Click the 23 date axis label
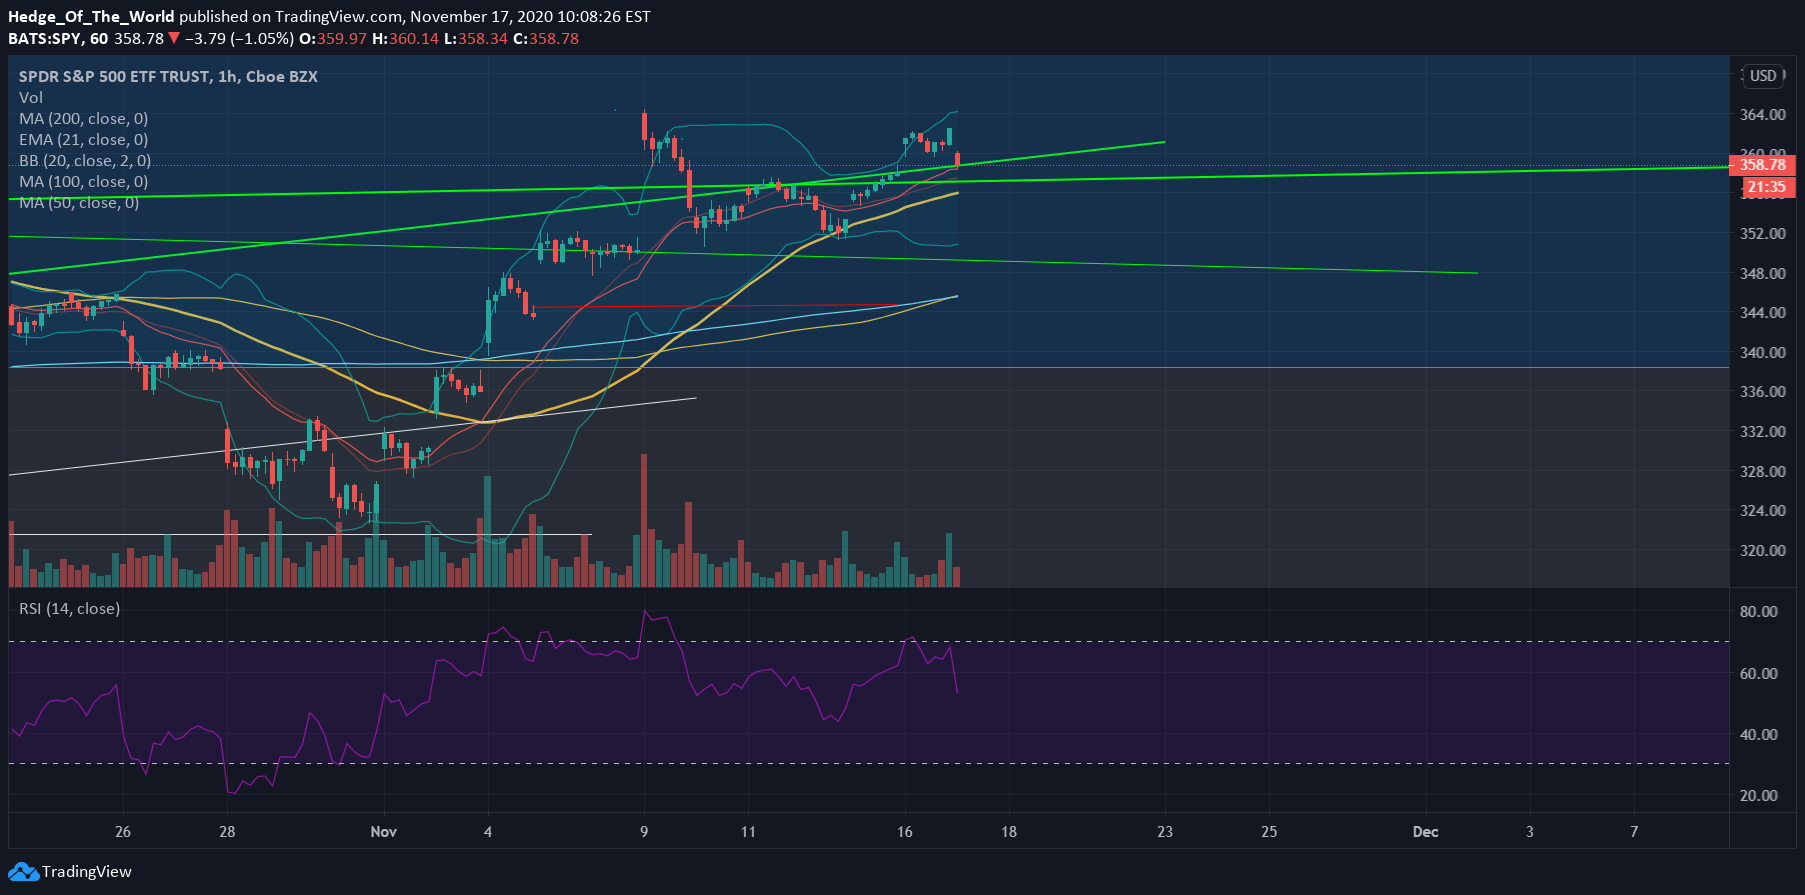The image size is (1805, 895). click(1165, 832)
